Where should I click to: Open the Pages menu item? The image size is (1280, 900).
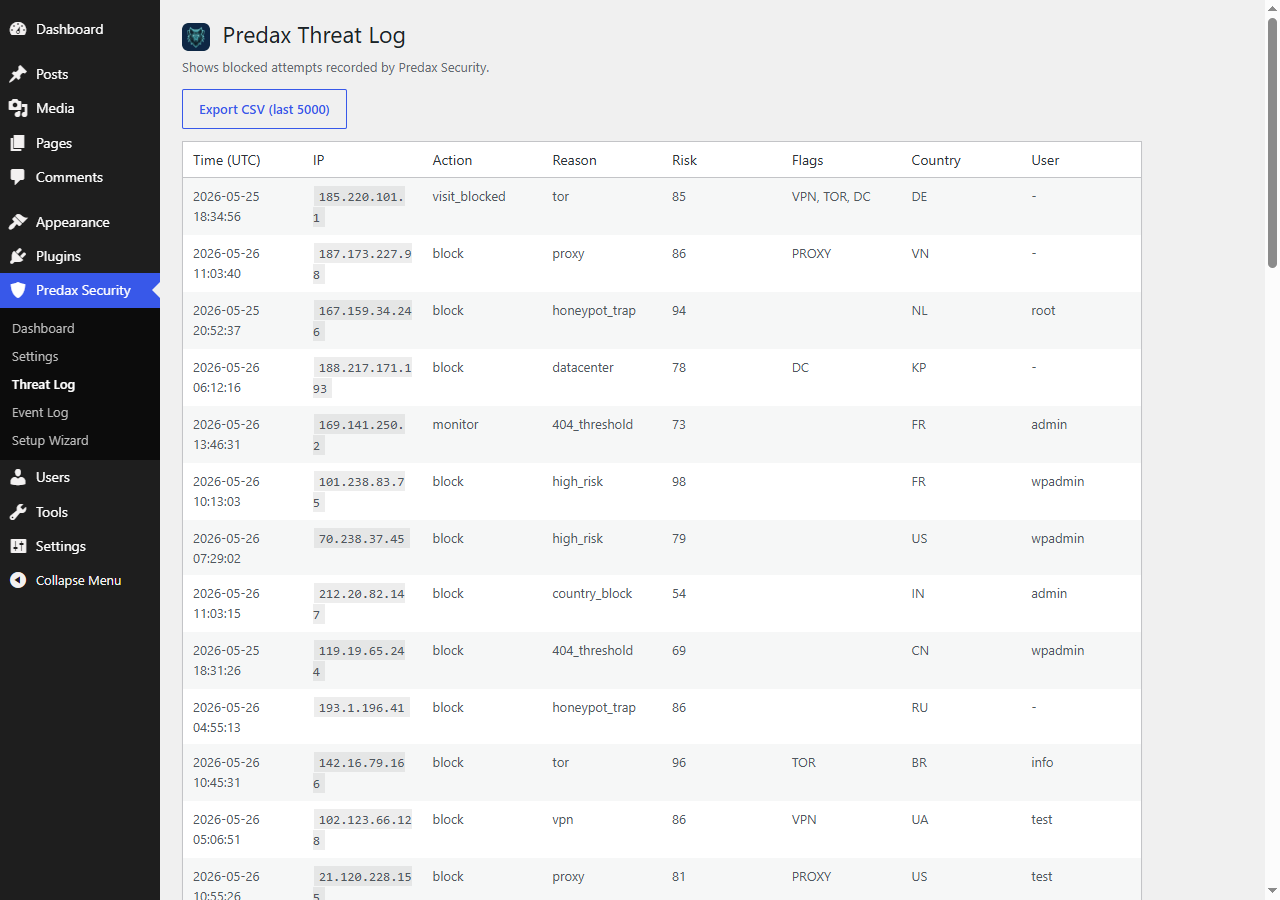[80, 143]
